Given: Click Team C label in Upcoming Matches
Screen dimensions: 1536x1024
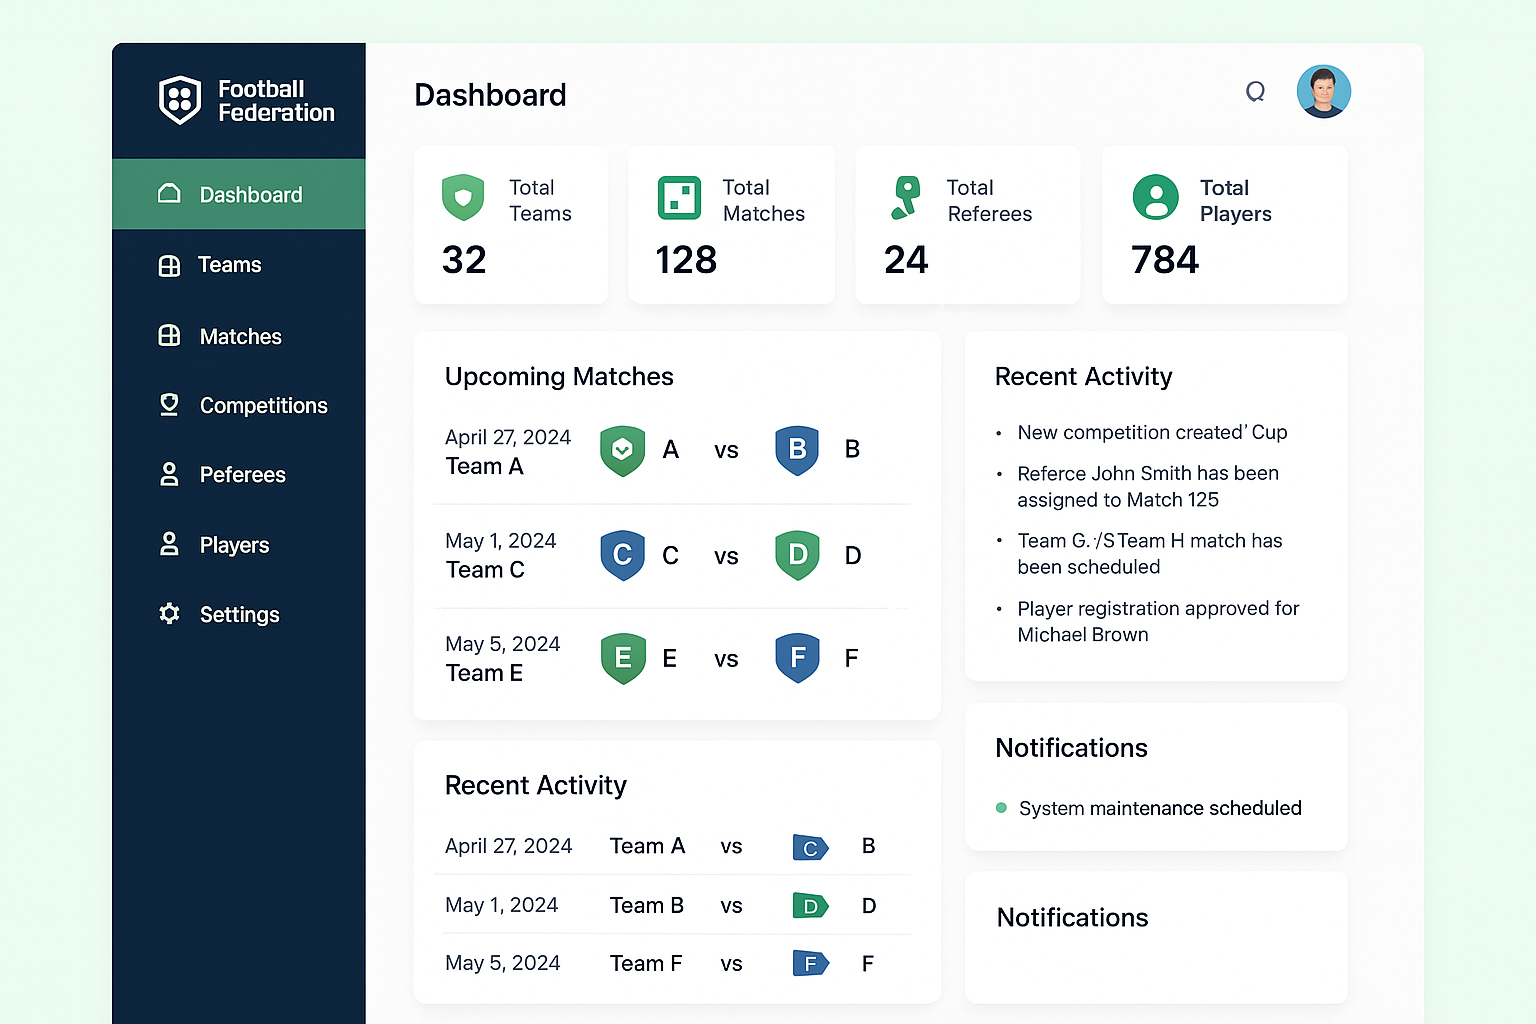Looking at the screenshot, I should (x=485, y=570).
